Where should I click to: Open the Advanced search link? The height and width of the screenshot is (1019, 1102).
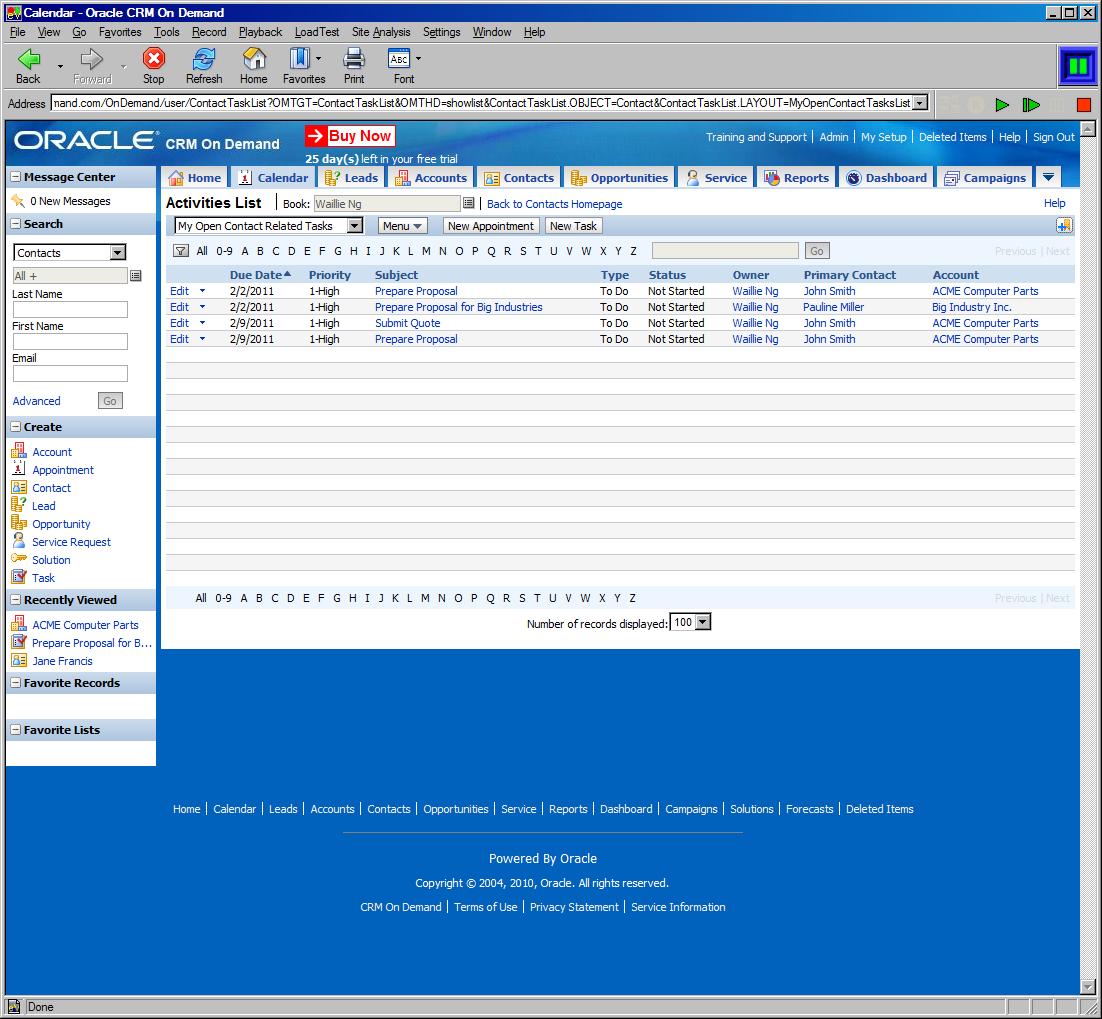coord(37,401)
